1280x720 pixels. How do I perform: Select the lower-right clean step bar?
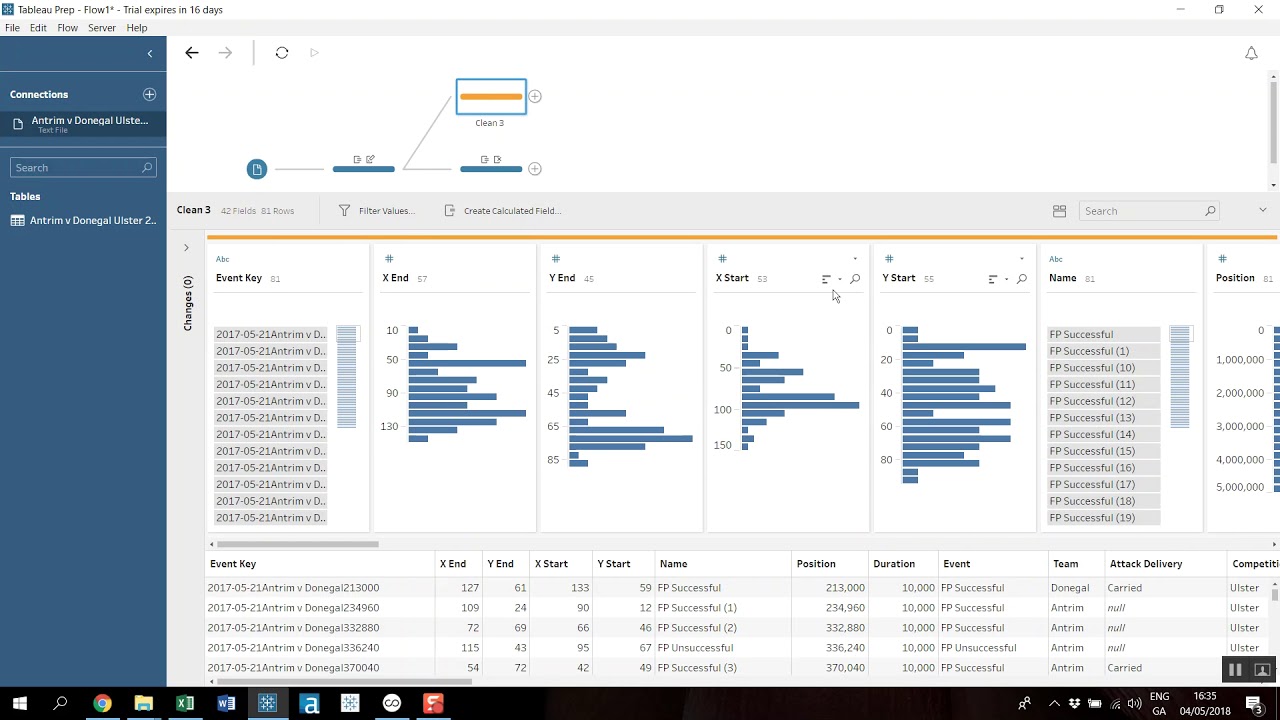point(491,169)
